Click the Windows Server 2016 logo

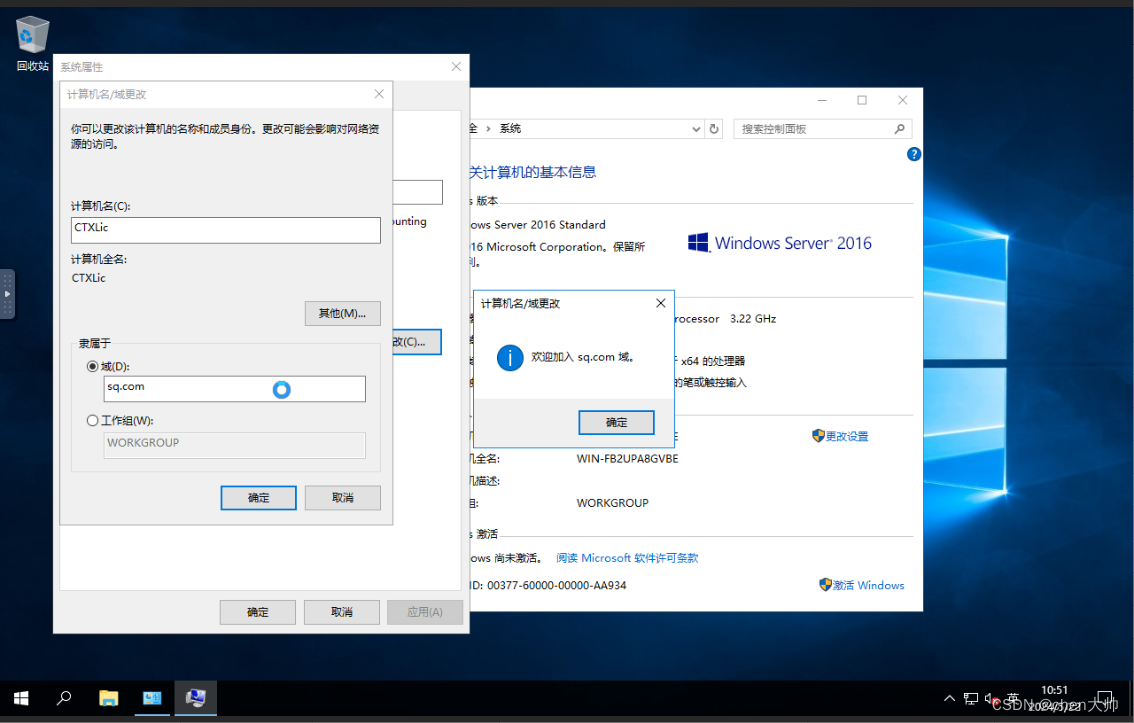click(x=780, y=243)
